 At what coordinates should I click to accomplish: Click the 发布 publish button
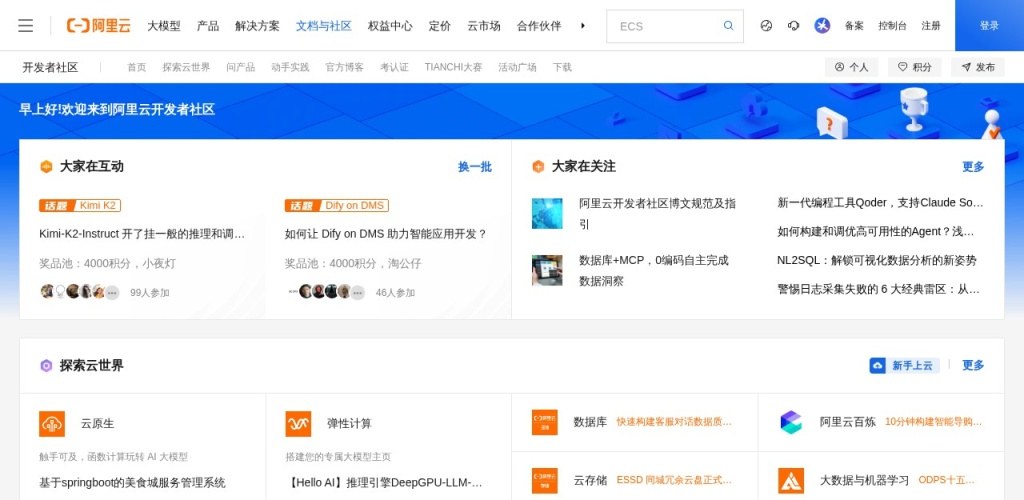click(x=976, y=67)
